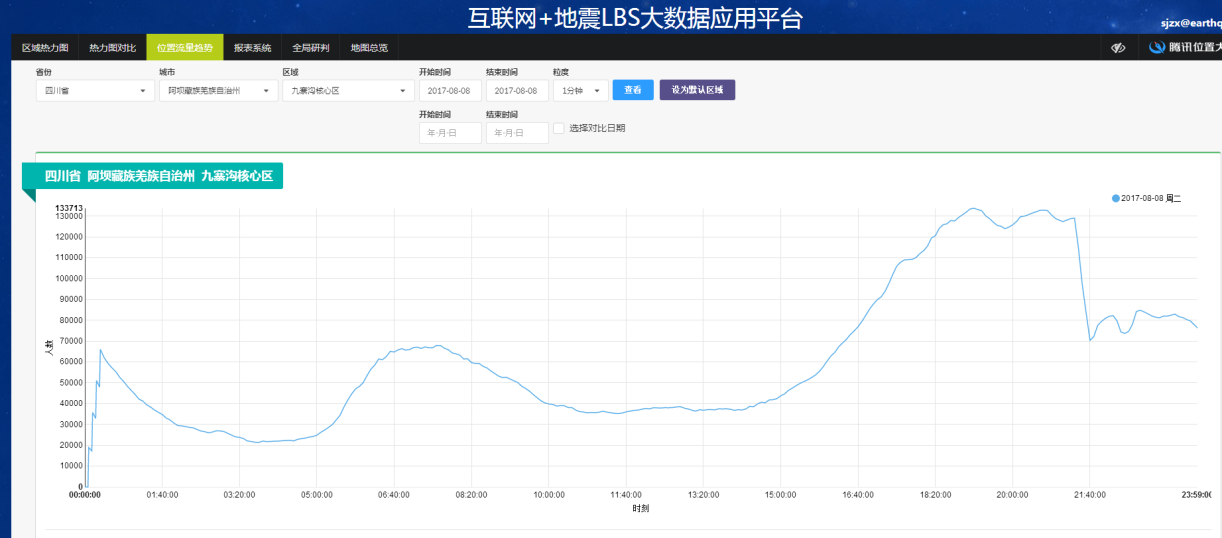Change the 粒度 granularity dropdown 1分钟
Viewport: 1222px width, 538px height.
point(580,91)
